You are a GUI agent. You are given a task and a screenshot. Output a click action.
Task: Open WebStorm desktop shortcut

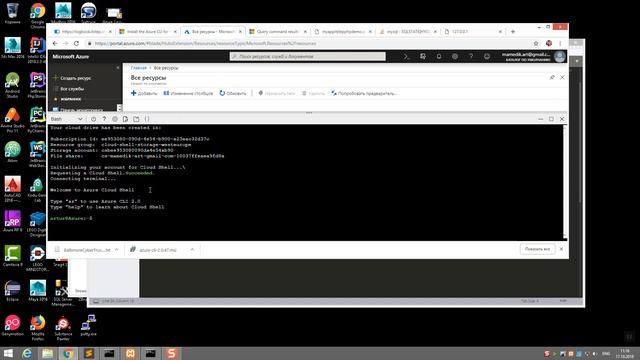pos(37,154)
